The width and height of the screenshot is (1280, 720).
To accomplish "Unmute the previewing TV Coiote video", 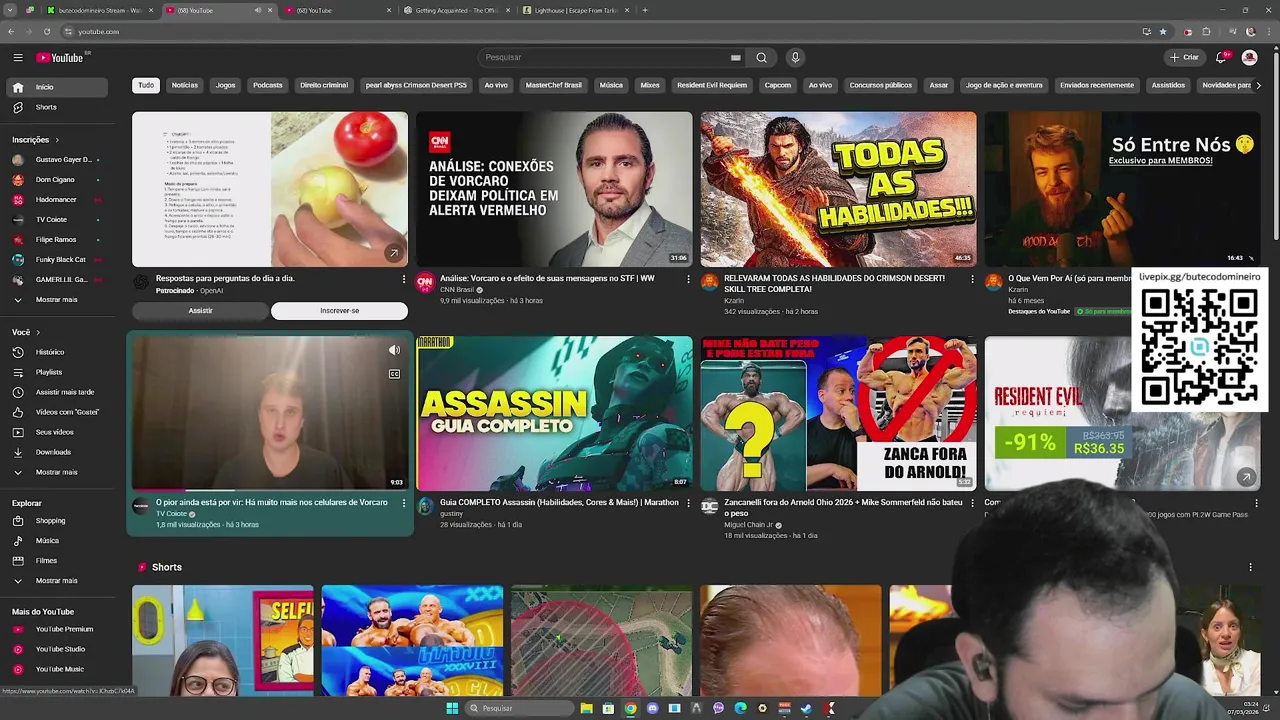I will point(394,350).
